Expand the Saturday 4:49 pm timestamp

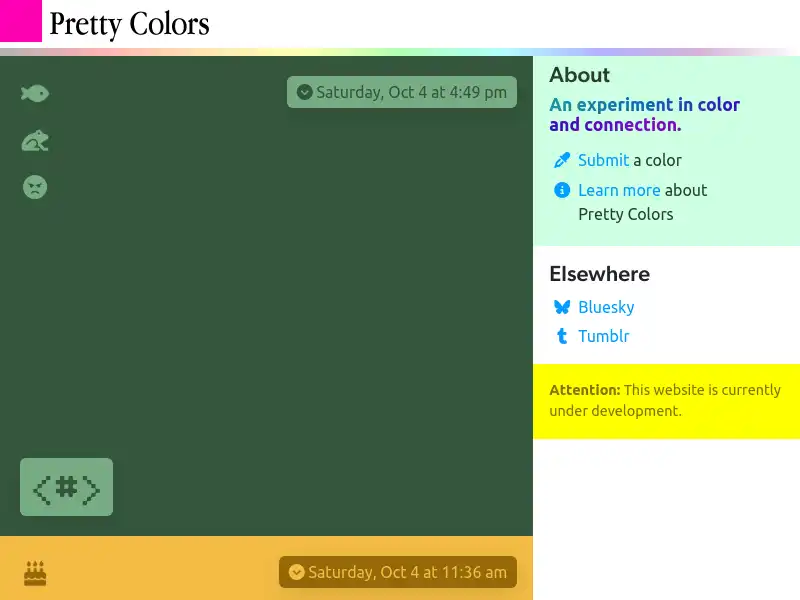(401, 92)
